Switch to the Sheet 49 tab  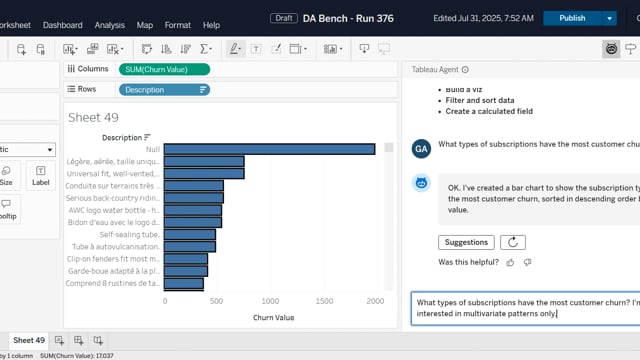[x=29, y=340]
